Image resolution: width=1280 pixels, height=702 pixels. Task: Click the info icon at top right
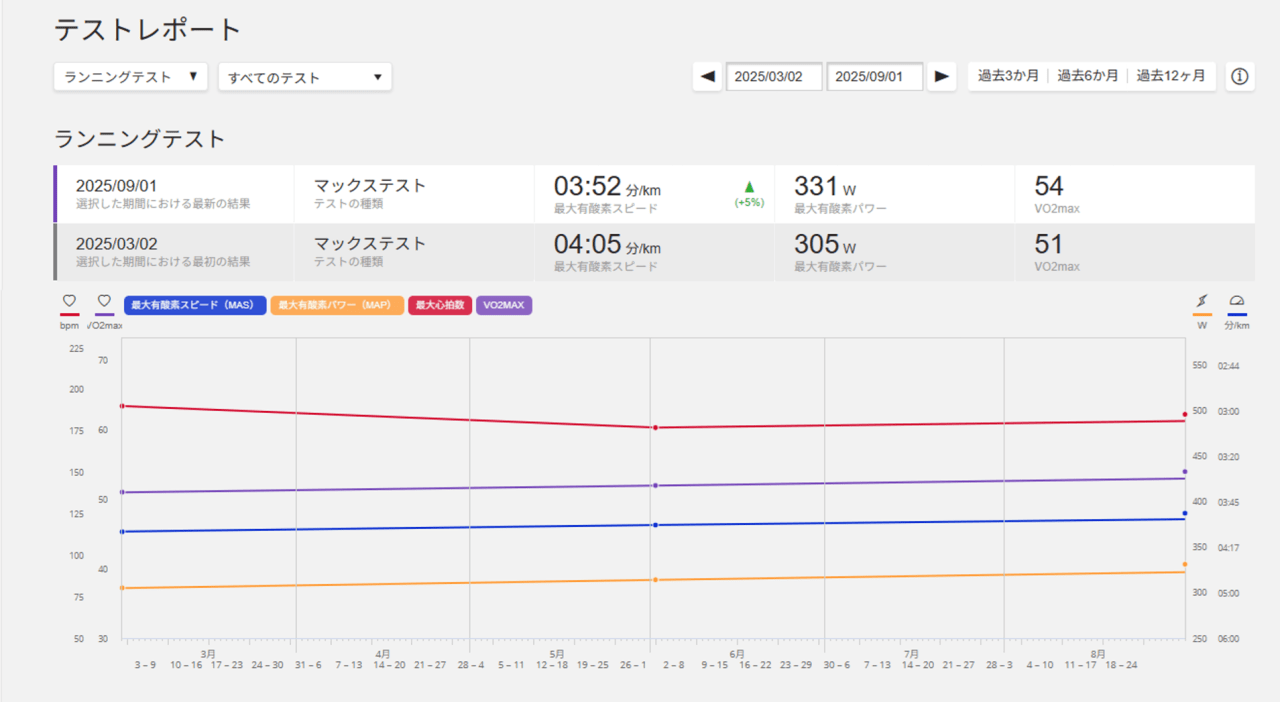click(x=1240, y=77)
